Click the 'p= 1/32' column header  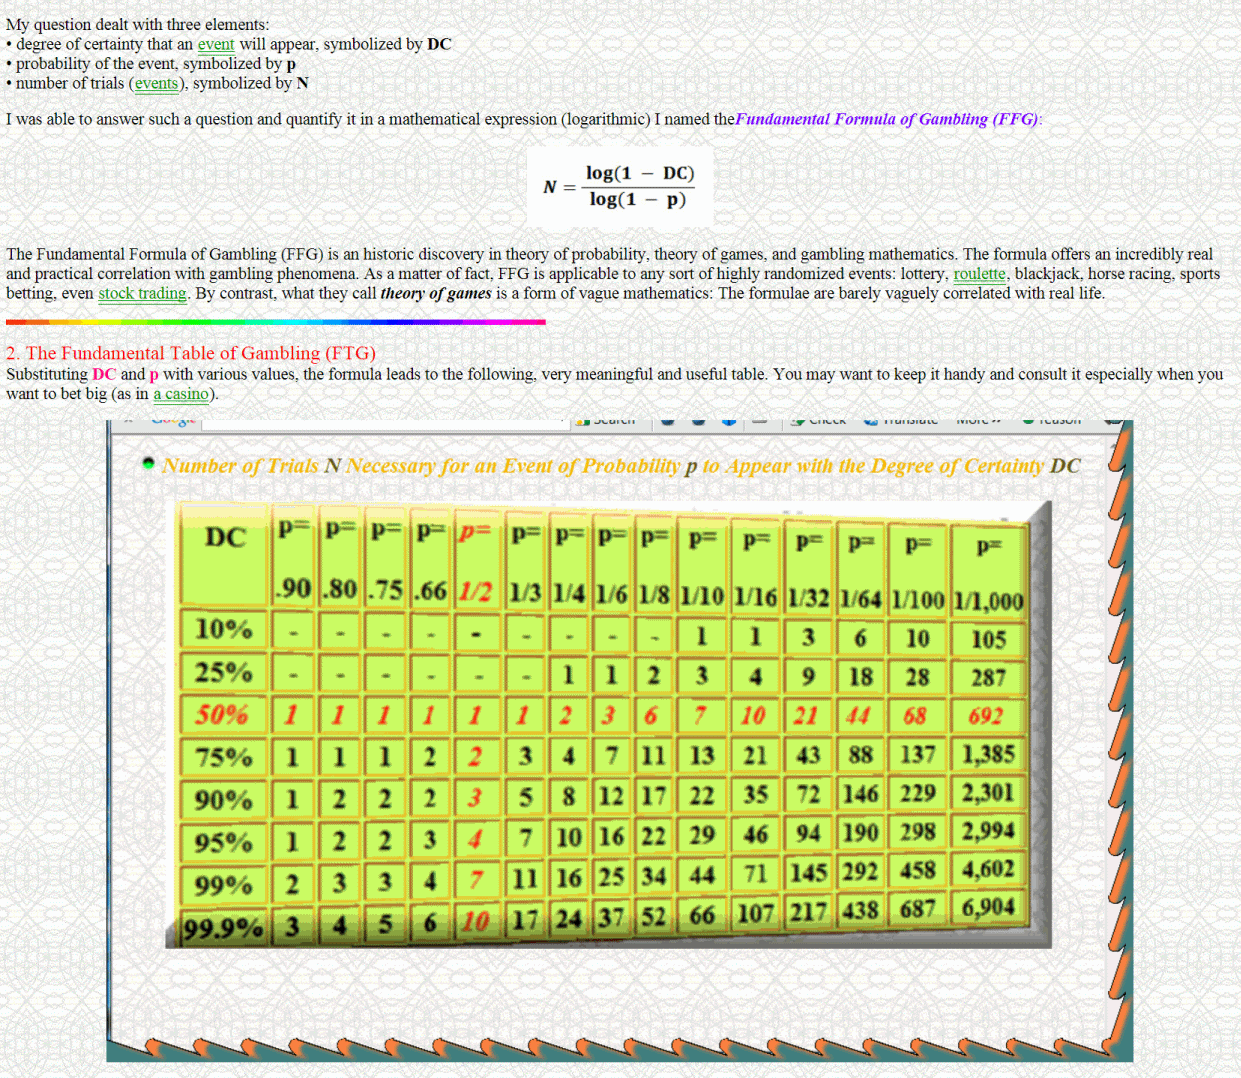(808, 565)
